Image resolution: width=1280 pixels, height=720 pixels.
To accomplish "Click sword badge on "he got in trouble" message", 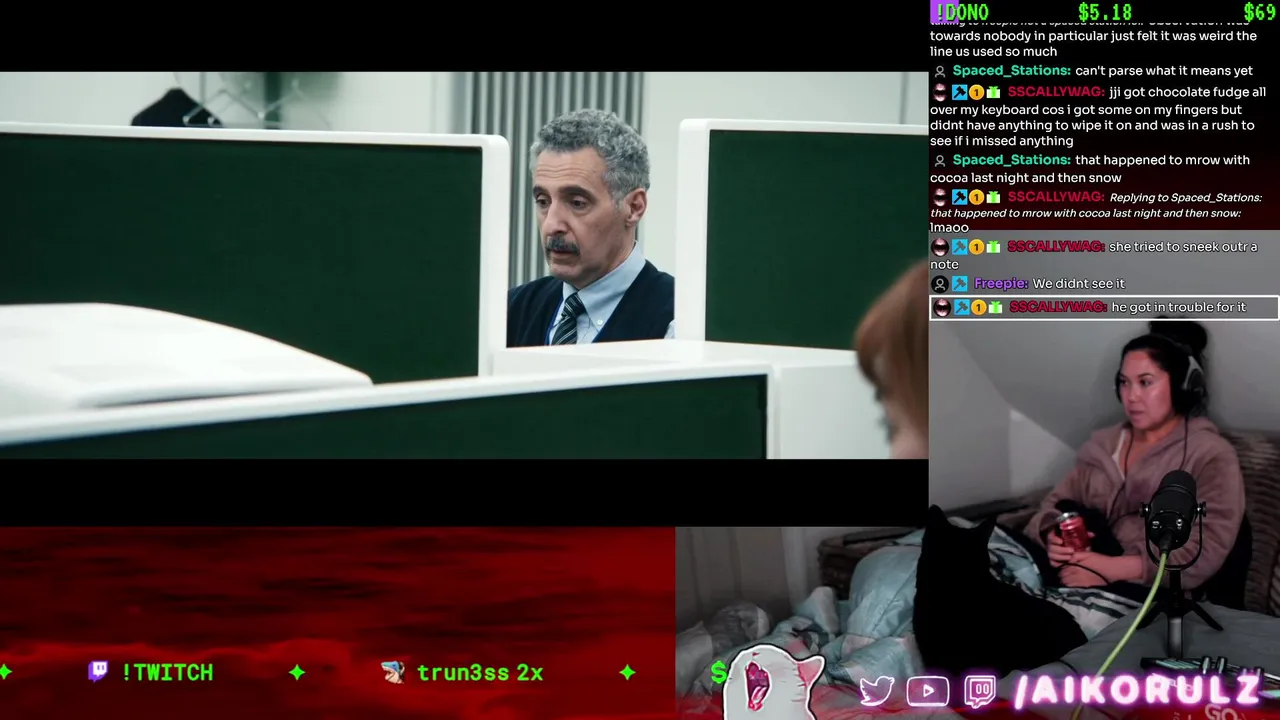I will pyautogui.click(x=961, y=308).
